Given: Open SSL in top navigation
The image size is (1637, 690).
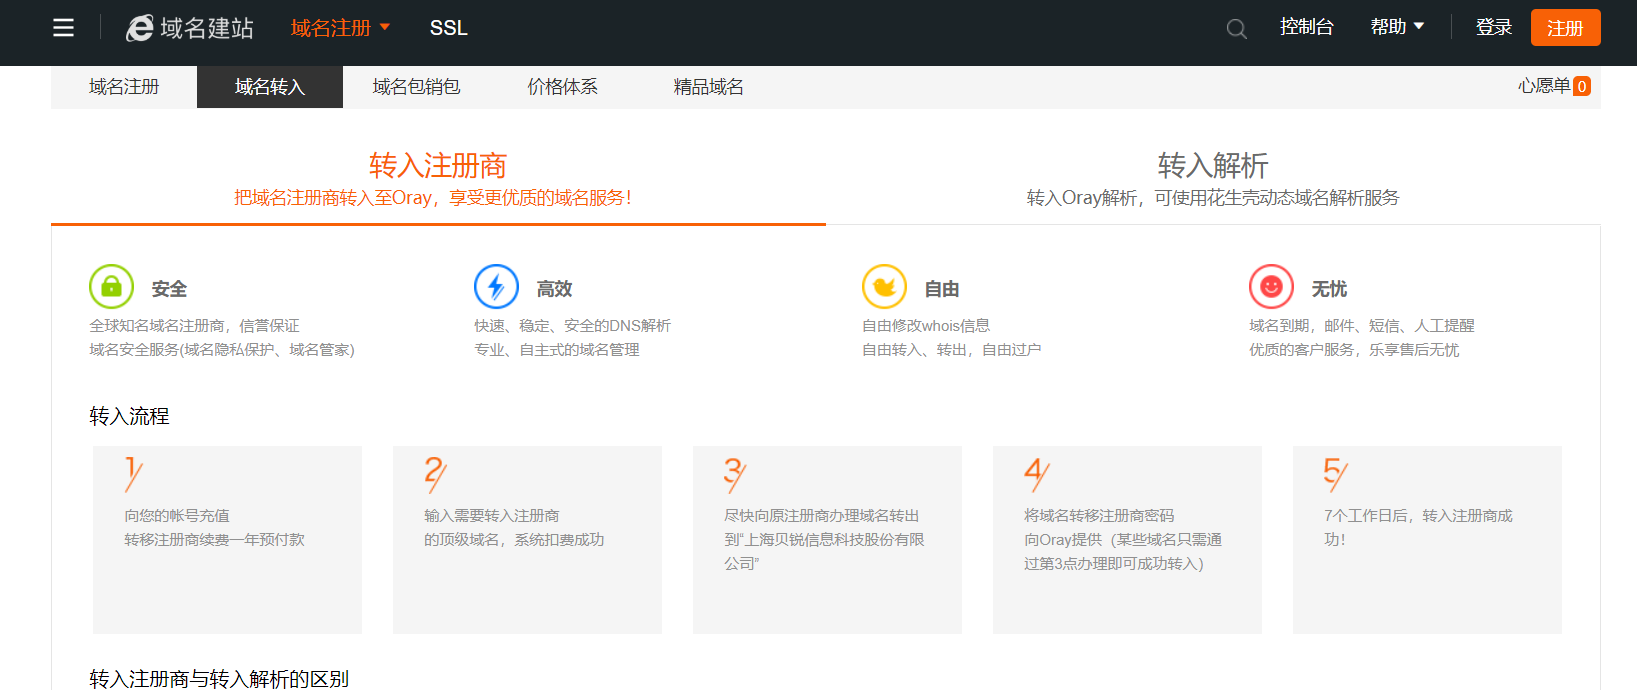Looking at the screenshot, I should [x=448, y=28].
